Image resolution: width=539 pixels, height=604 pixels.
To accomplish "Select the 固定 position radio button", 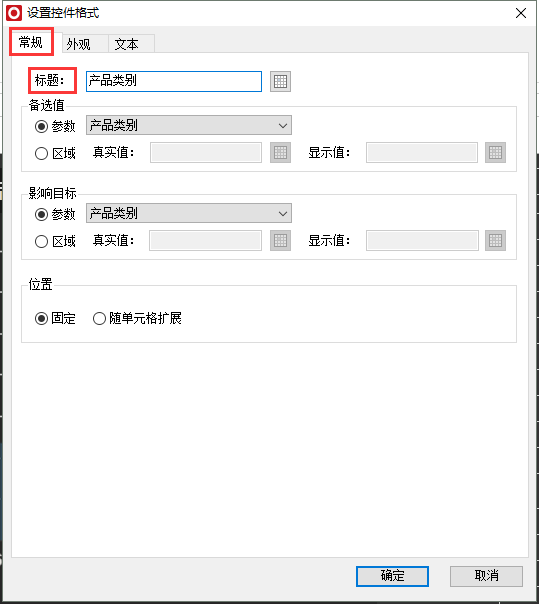I will (x=41, y=319).
